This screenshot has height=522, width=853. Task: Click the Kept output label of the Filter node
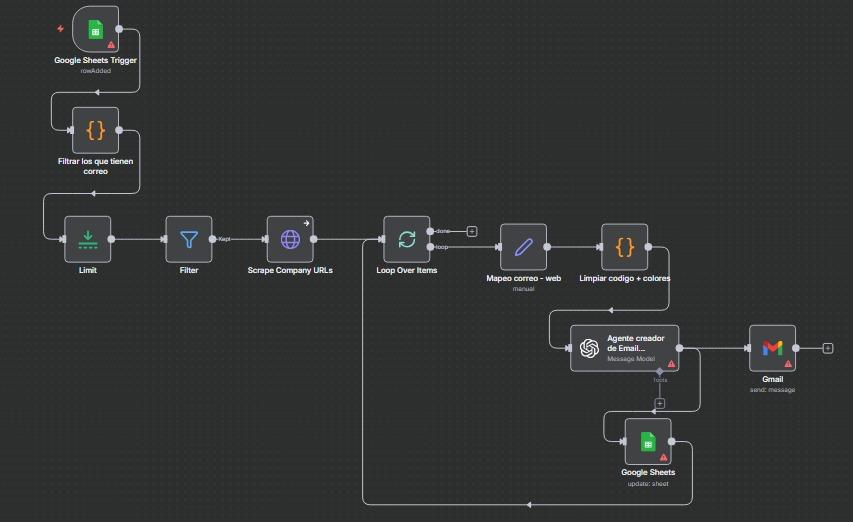225,239
